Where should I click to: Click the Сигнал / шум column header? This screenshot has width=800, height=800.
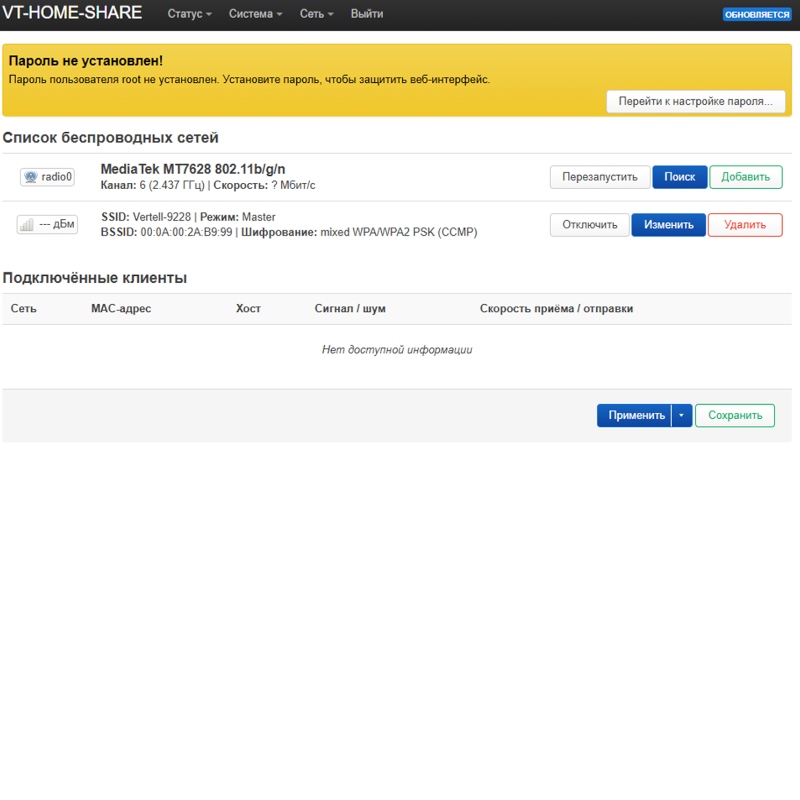click(350, 309)
